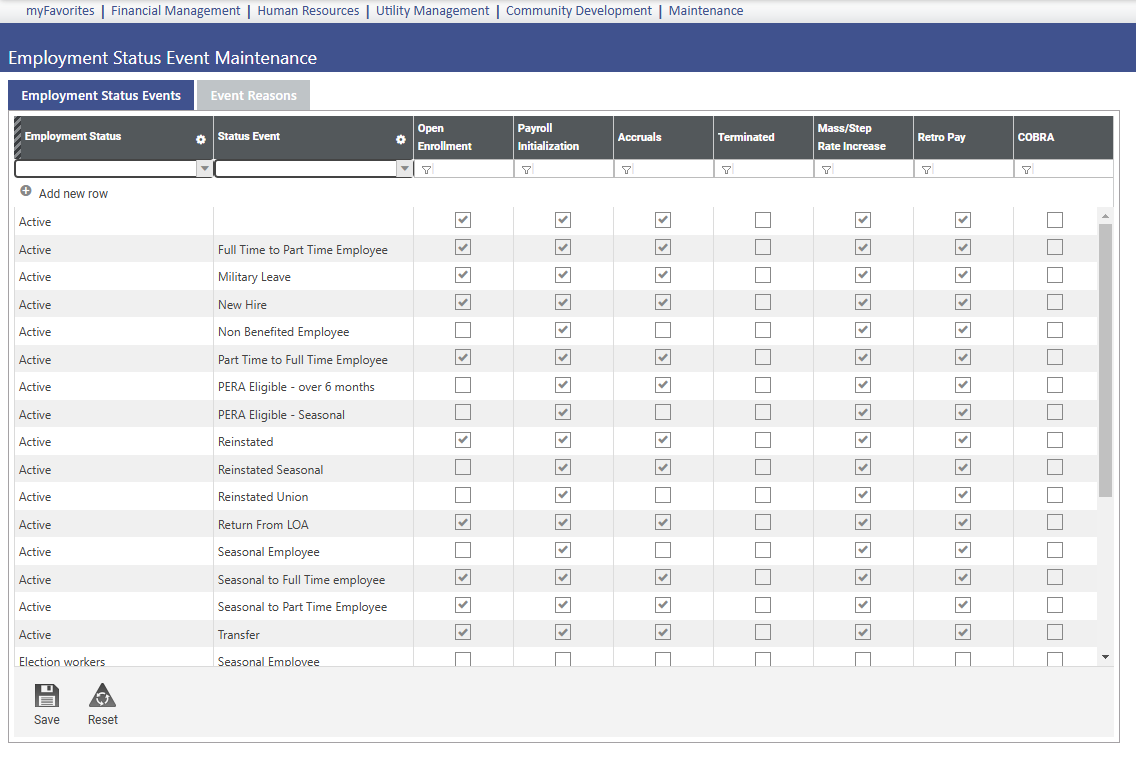The image size is (1136, 757).
Task: Open the Utility Management menu
Action: click(433, 11)
